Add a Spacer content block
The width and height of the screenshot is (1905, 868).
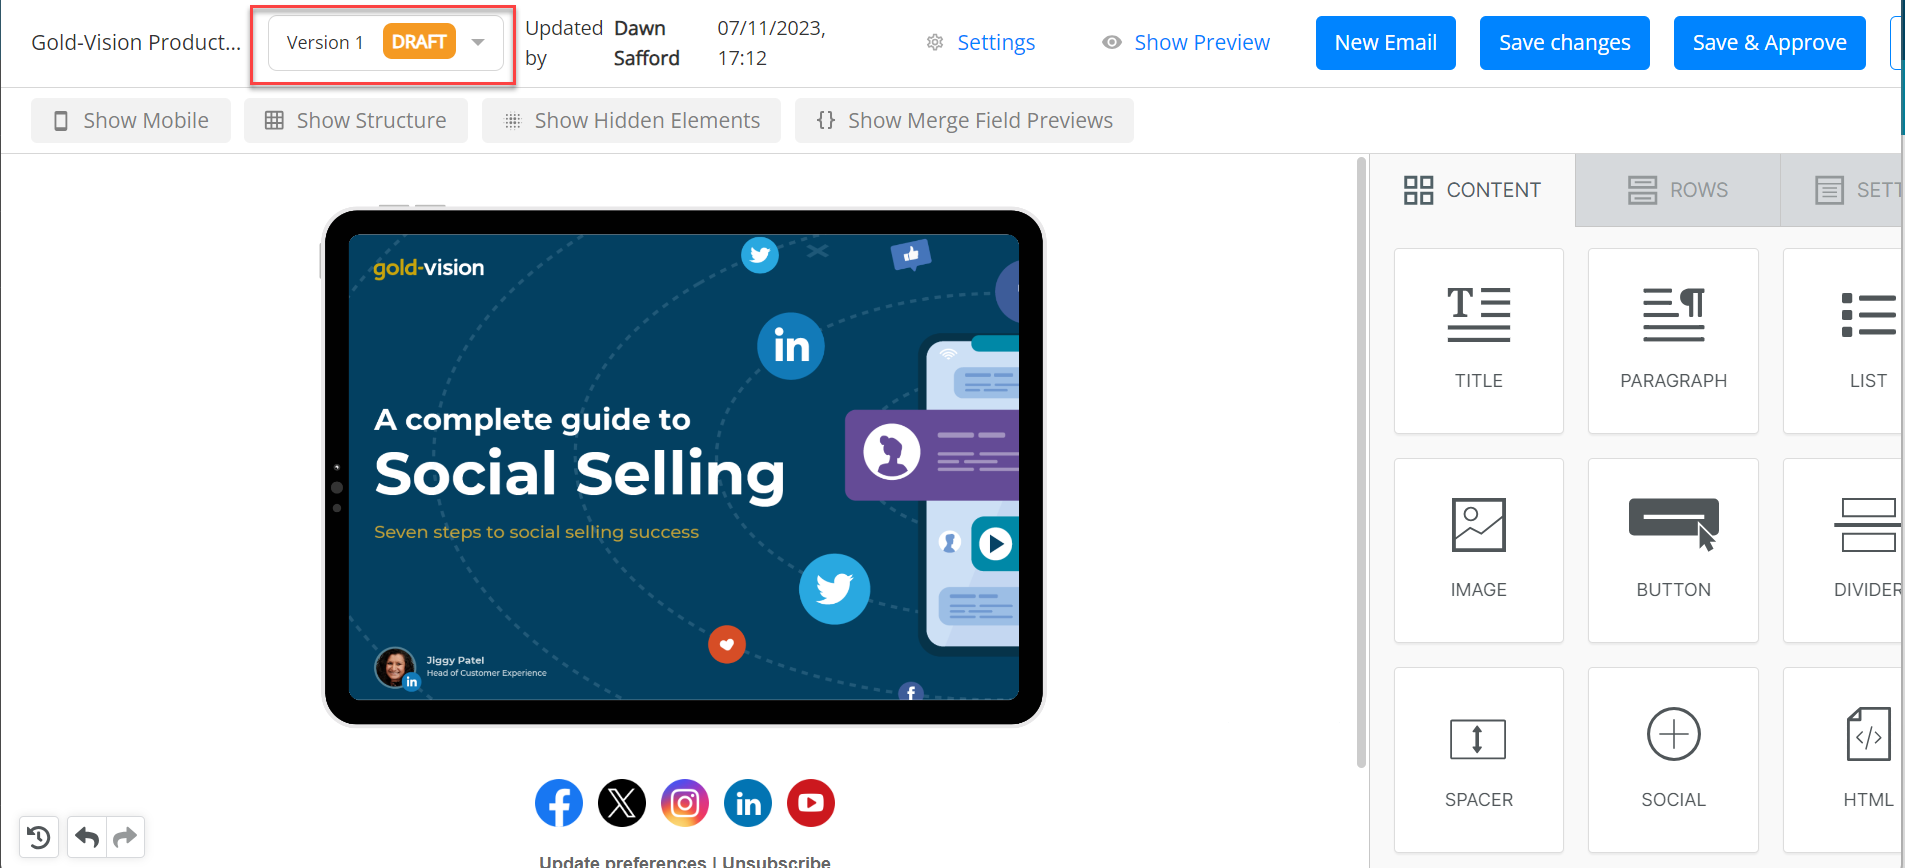pos(1478,760)
